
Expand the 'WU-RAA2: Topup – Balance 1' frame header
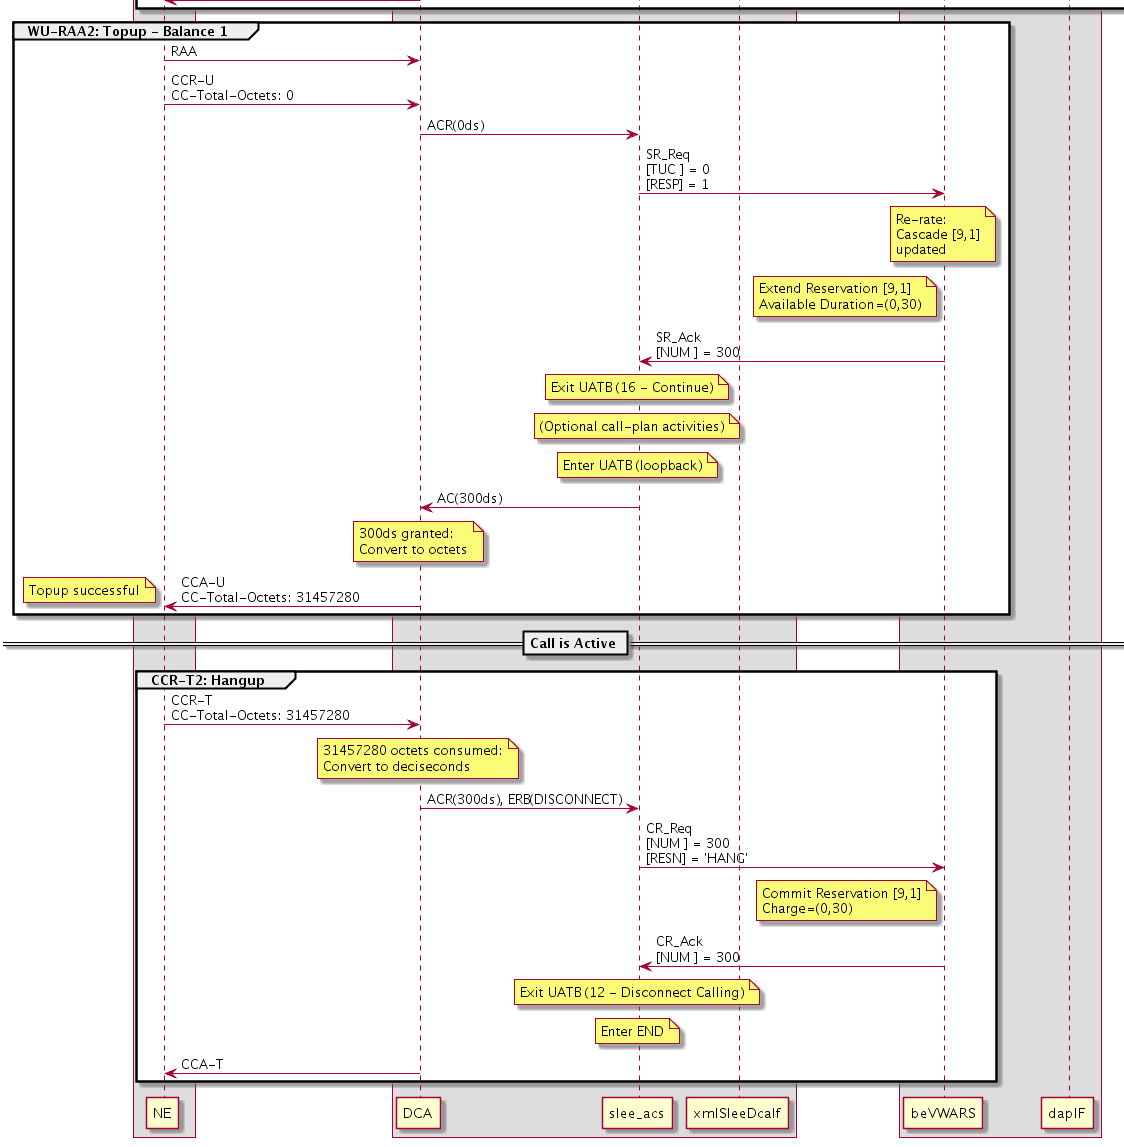pyautogui.click(x=130, y=31)
